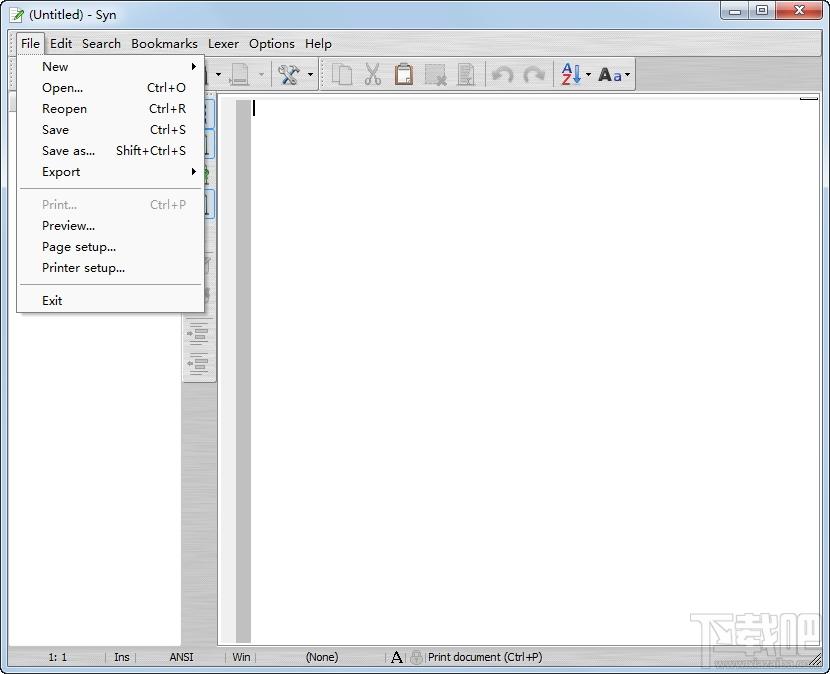Click the Copy icon in toolbar
The width and height of the screenshot is (830, 674).
[x=342, y=75]
